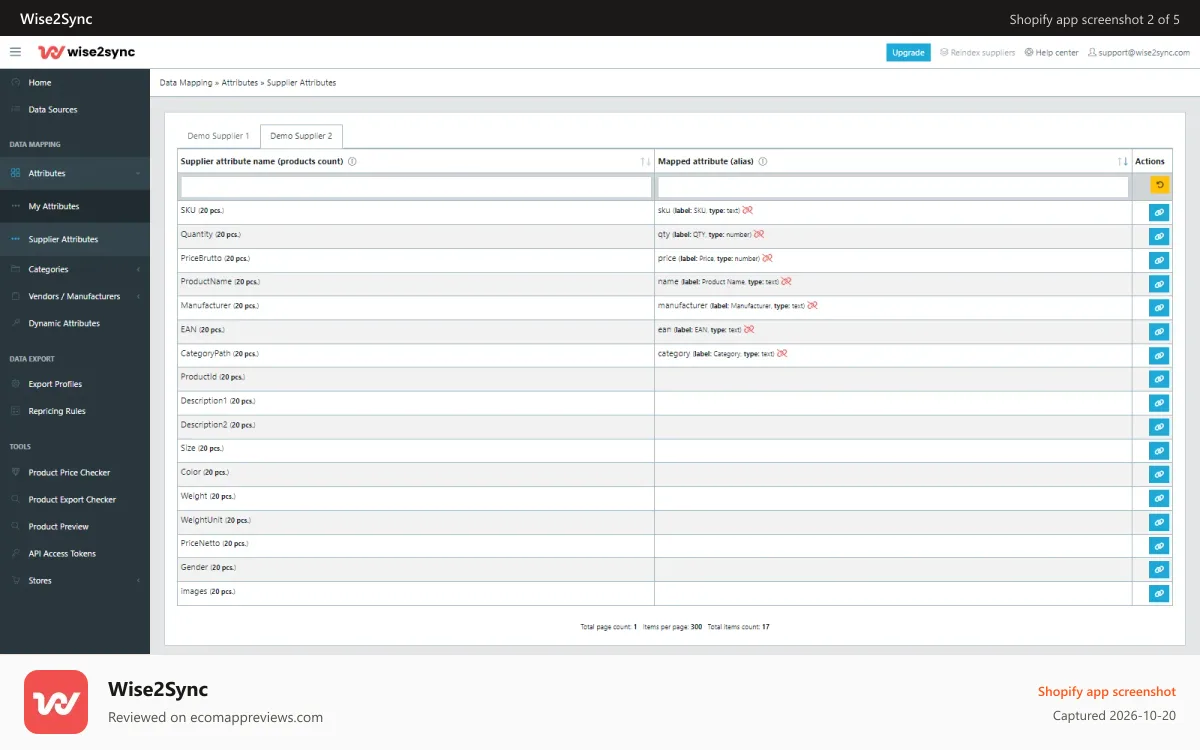The image size is (1200, 750).
Task: Unlink the category mapped attribute
Action: click(782, 353)
